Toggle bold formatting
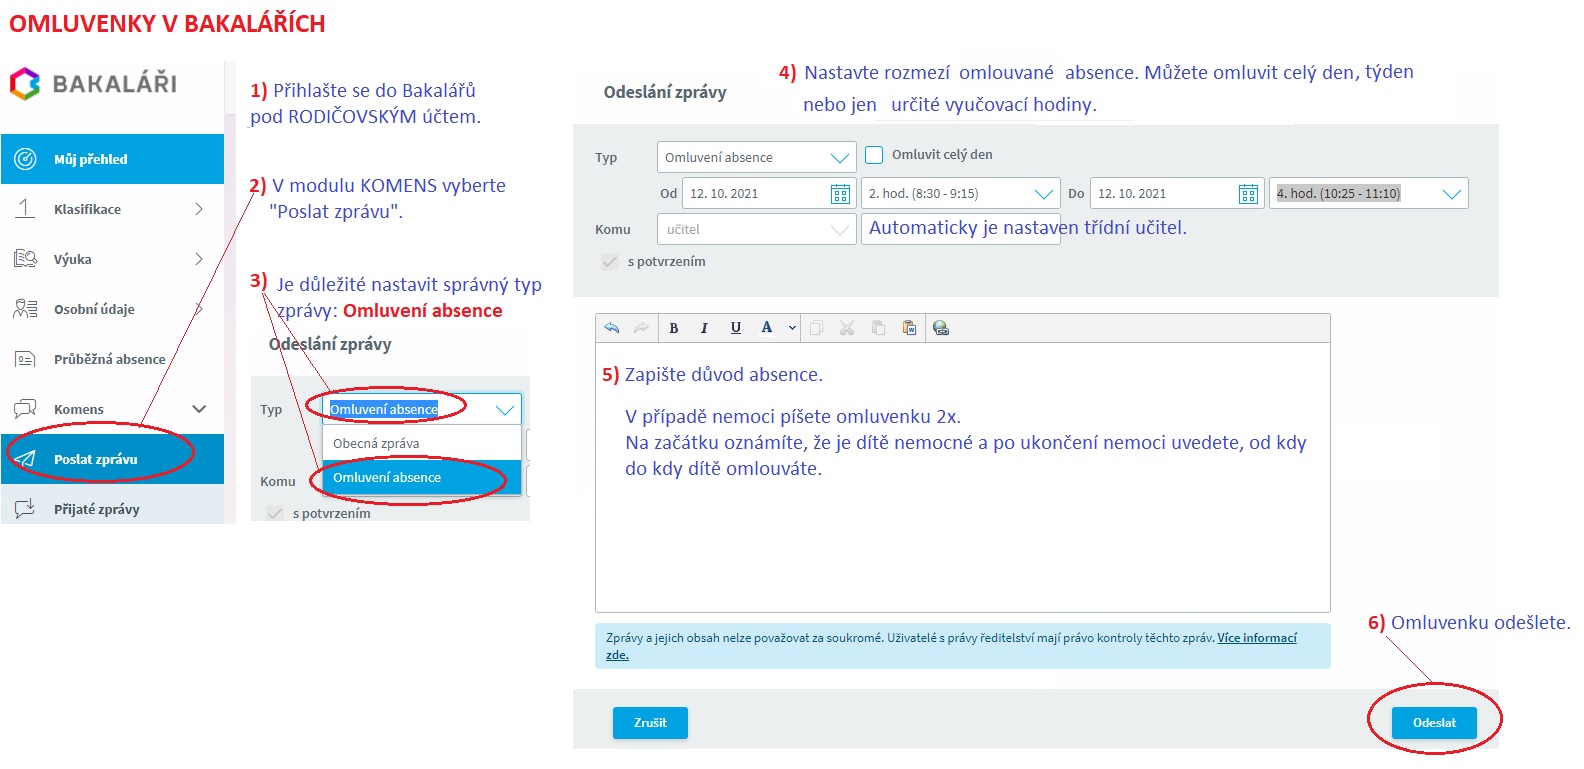 tap(674, 328)
